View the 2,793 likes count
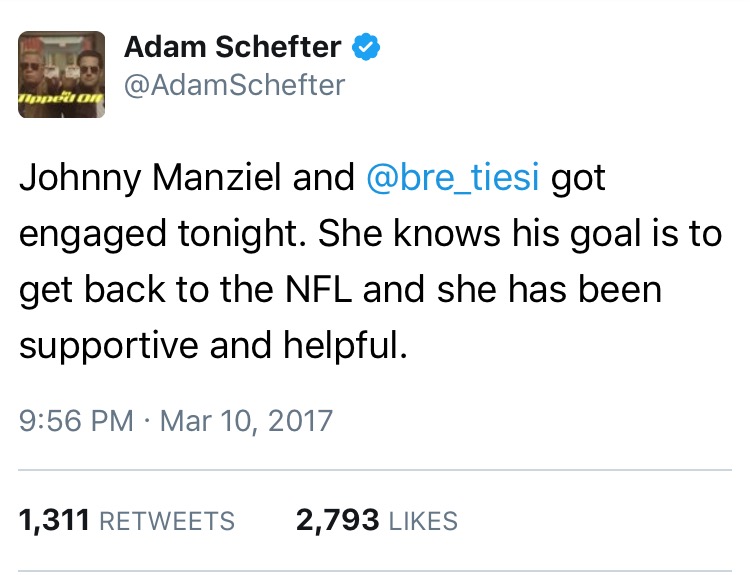 [338, 520]
